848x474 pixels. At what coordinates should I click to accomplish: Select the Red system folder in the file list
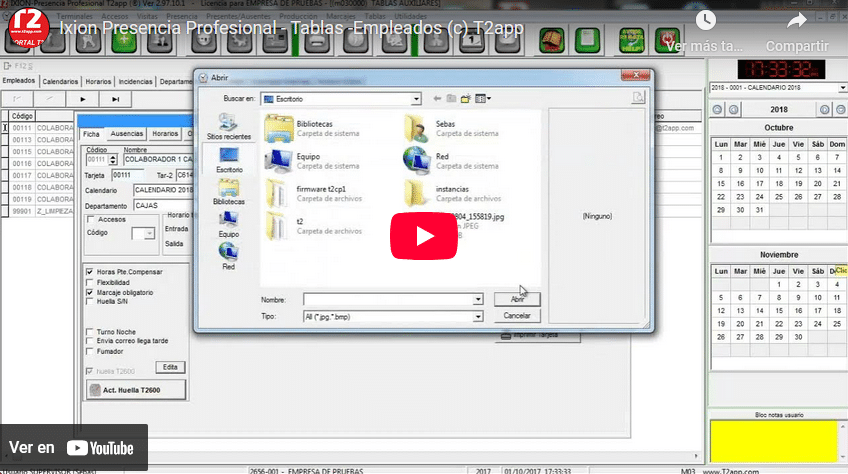coord(452,161)
